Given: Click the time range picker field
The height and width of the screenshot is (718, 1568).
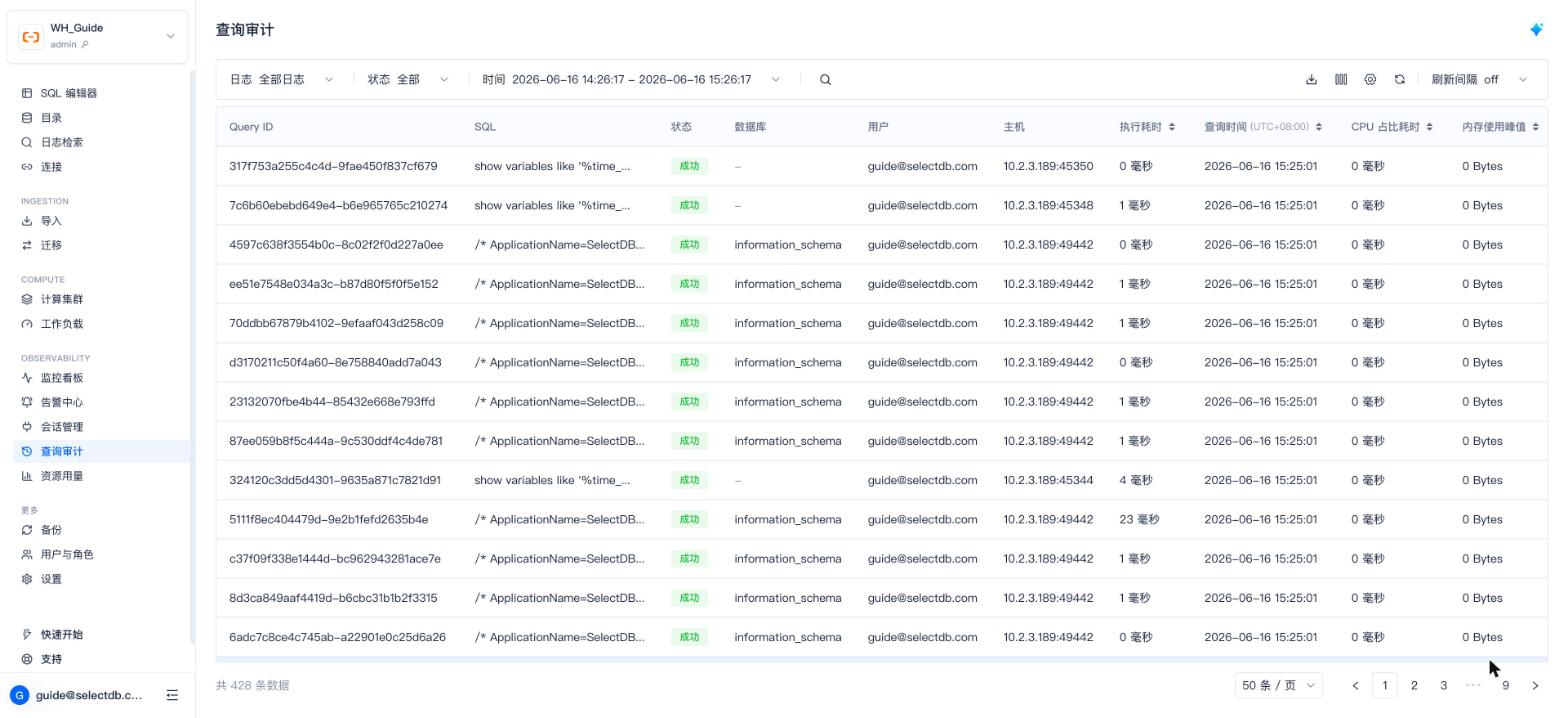Looking at the screenshot, I should click(632, 80).
